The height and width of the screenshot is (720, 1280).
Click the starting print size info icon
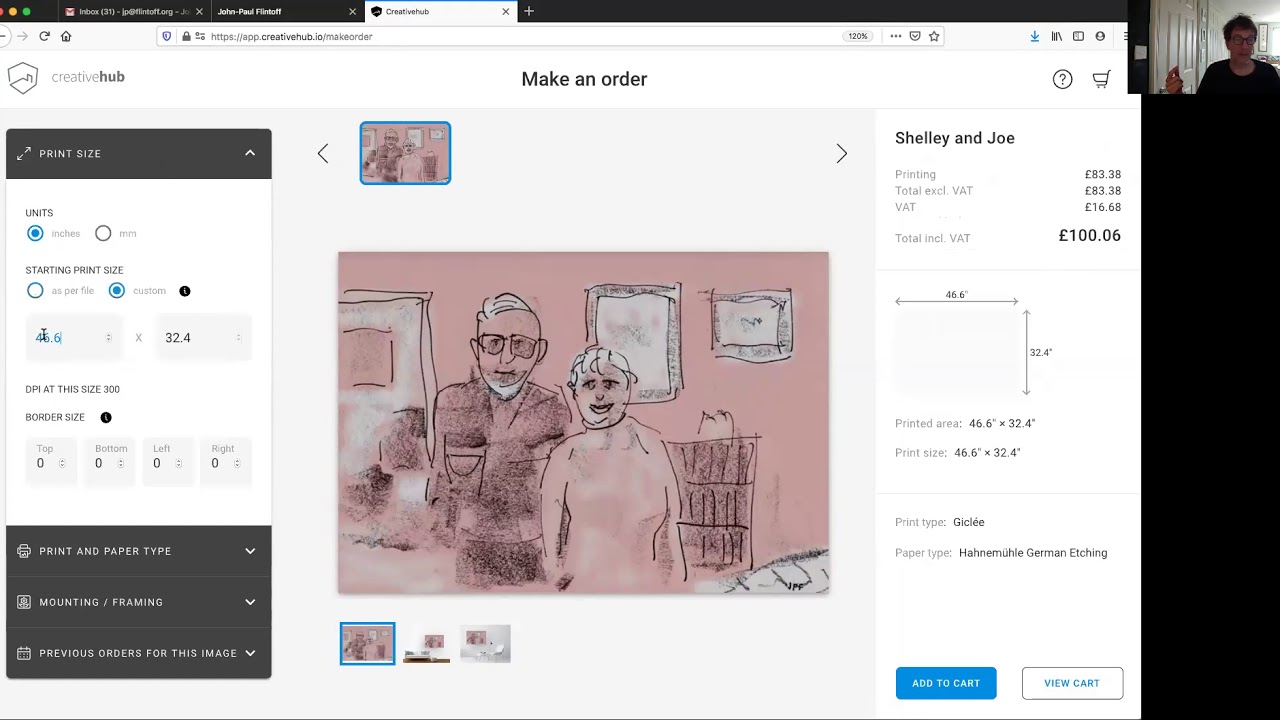tap(184, 291)
